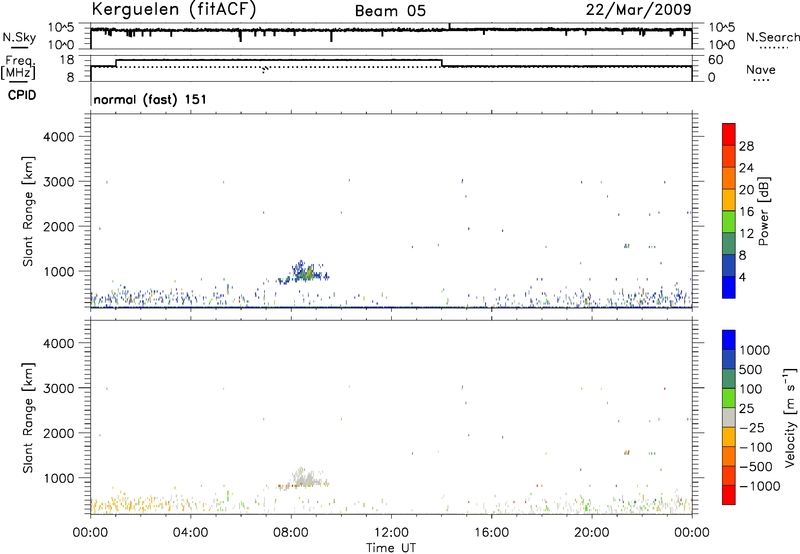Click the Power [dB] colorbar title

pyautogui.click(x=763, y=211)
